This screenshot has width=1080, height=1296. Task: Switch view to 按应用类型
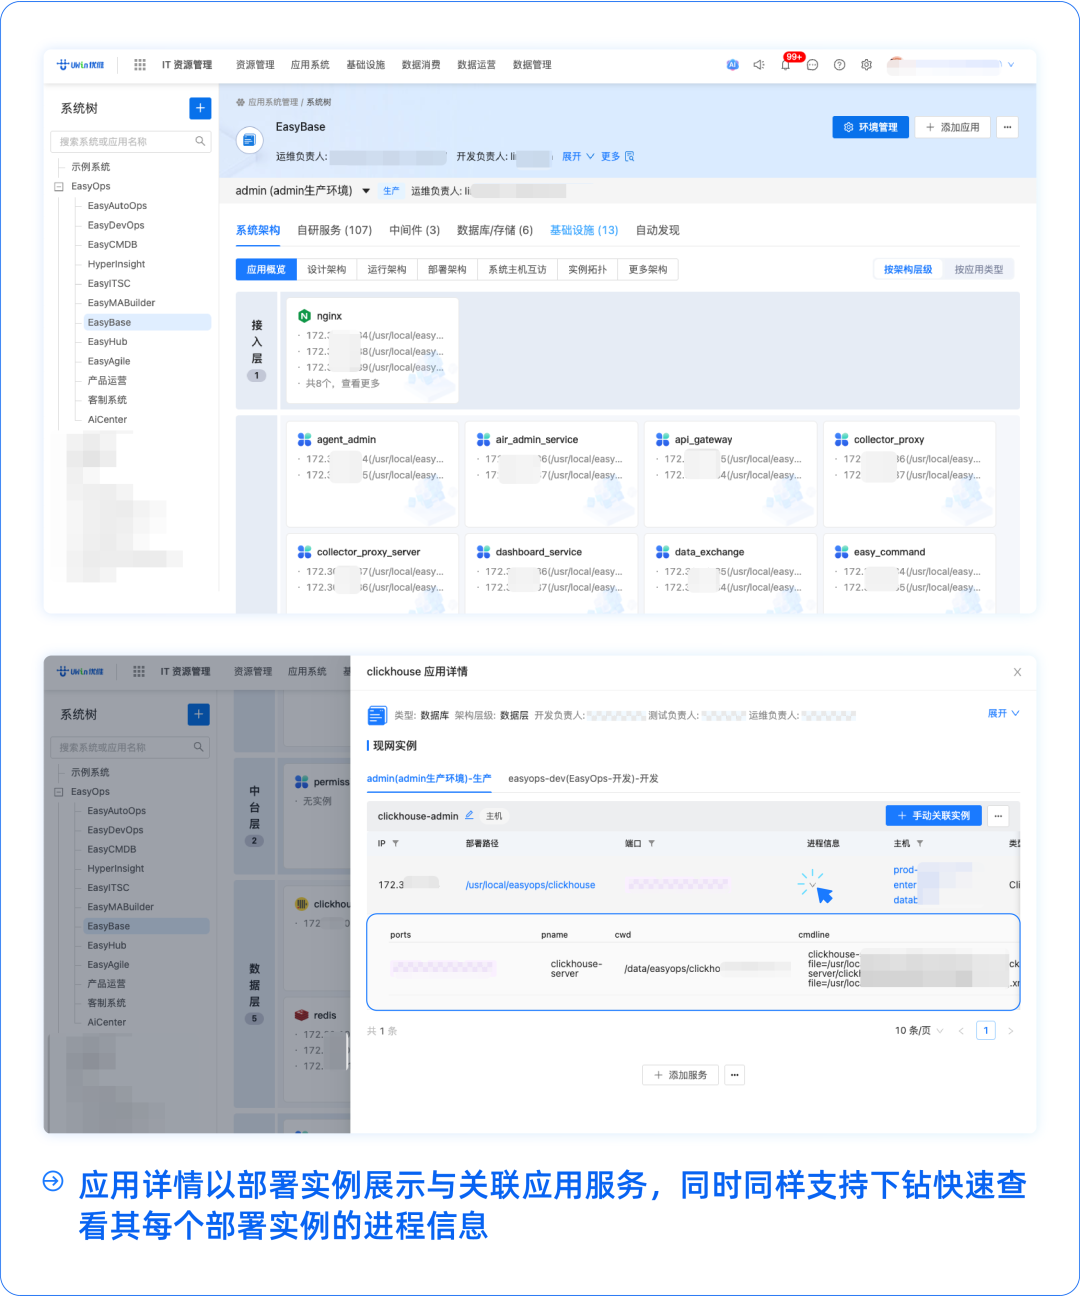978,269
